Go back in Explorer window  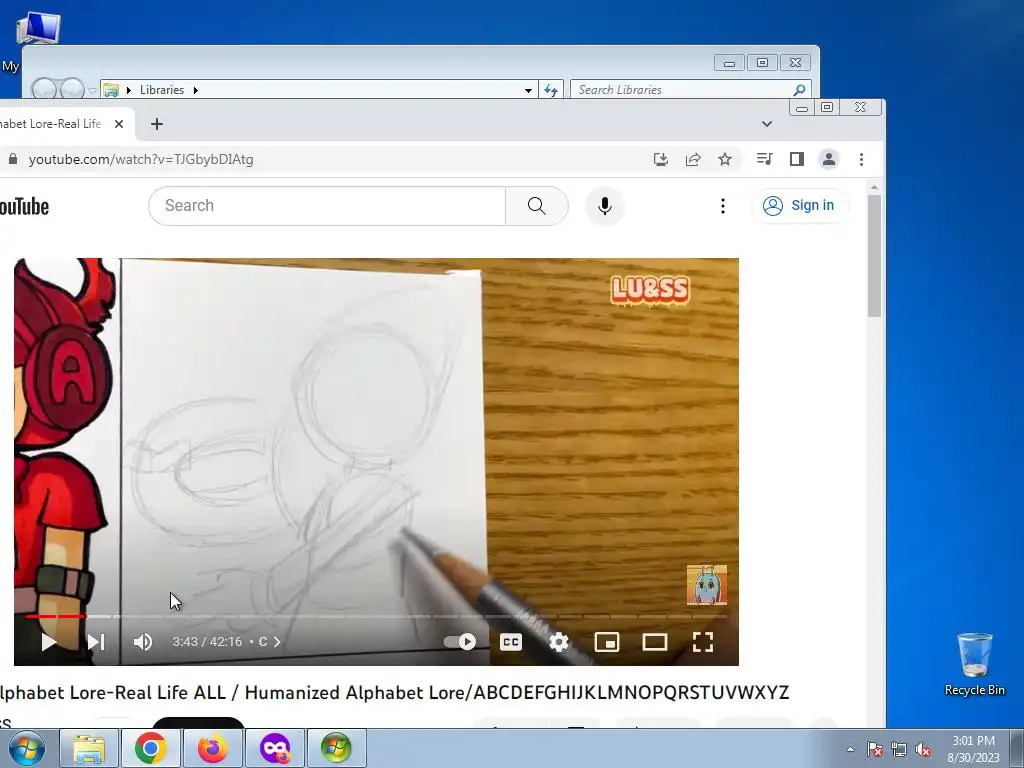tap(44, 89)
